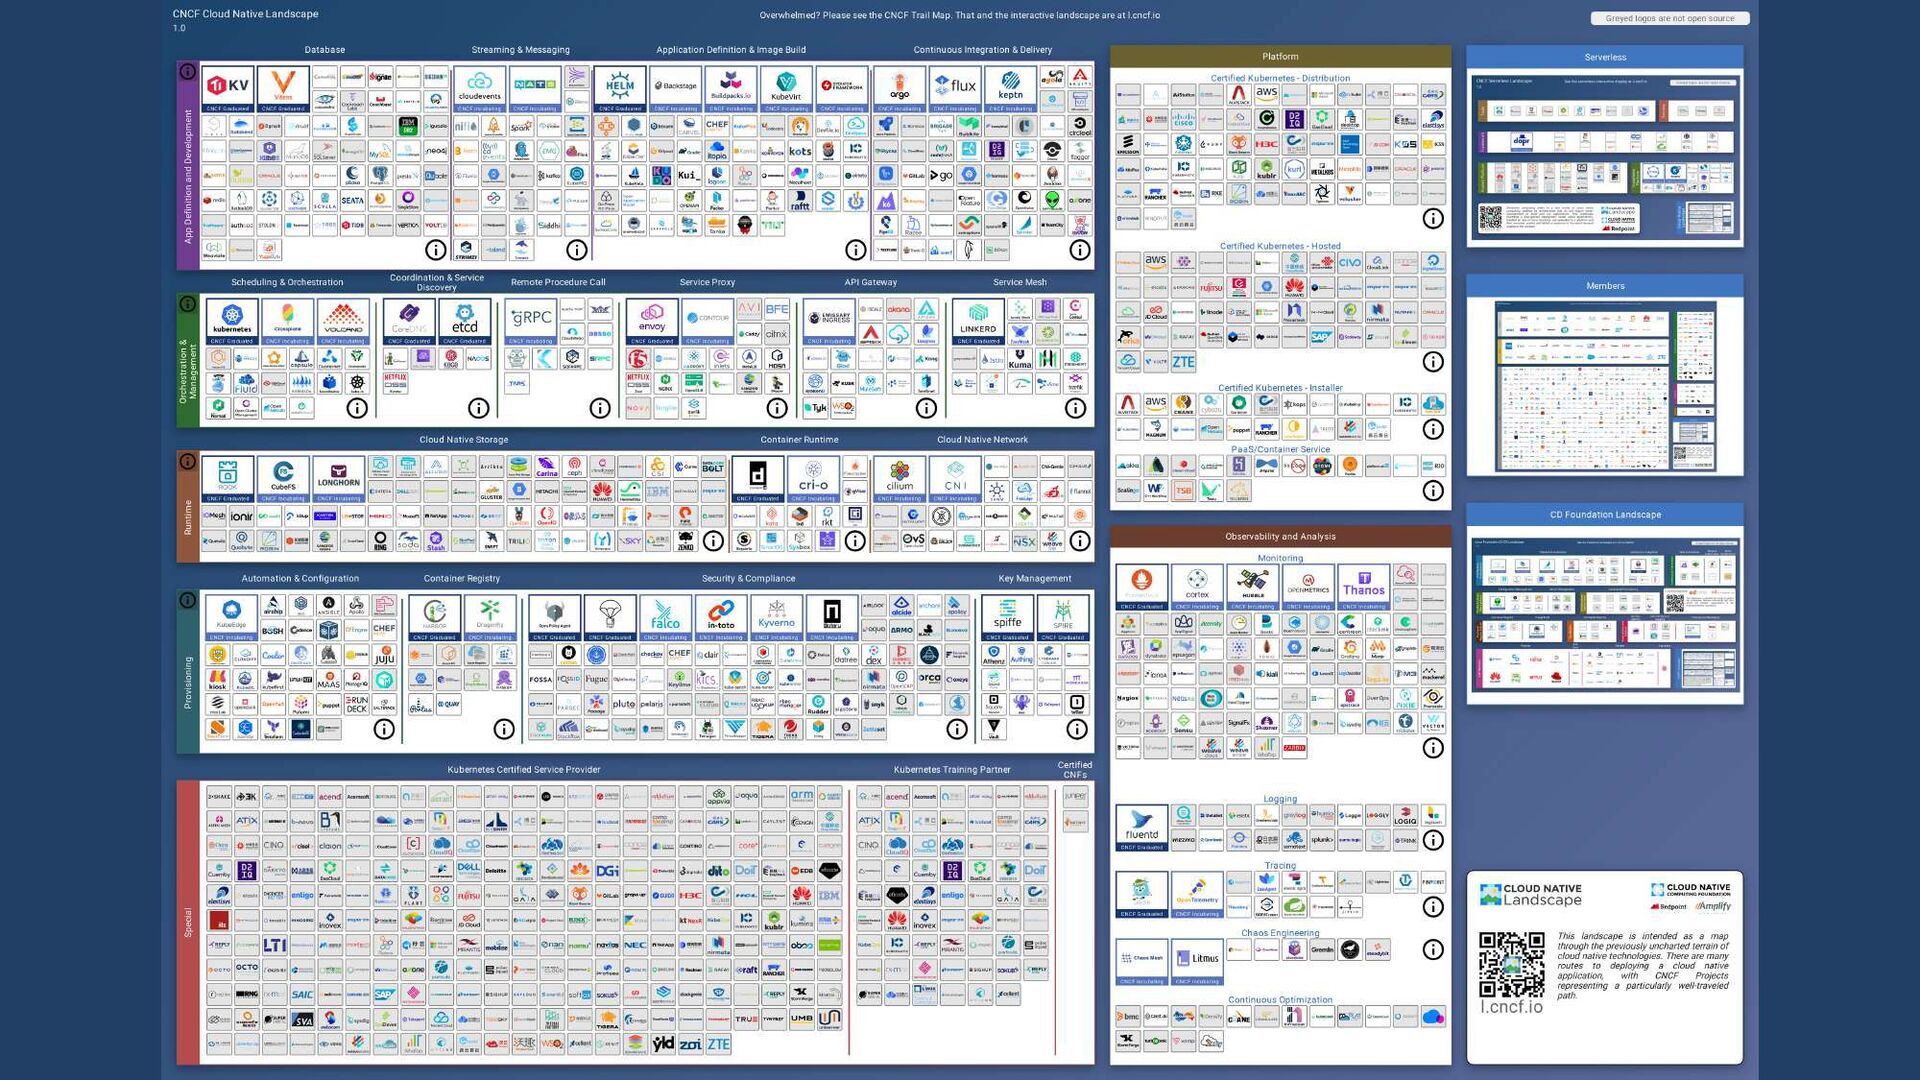This screenshot has width=1920, height=1080.
Task: Open the Rook storage project card
Action: pyautogui.click(x=228, y=480)
